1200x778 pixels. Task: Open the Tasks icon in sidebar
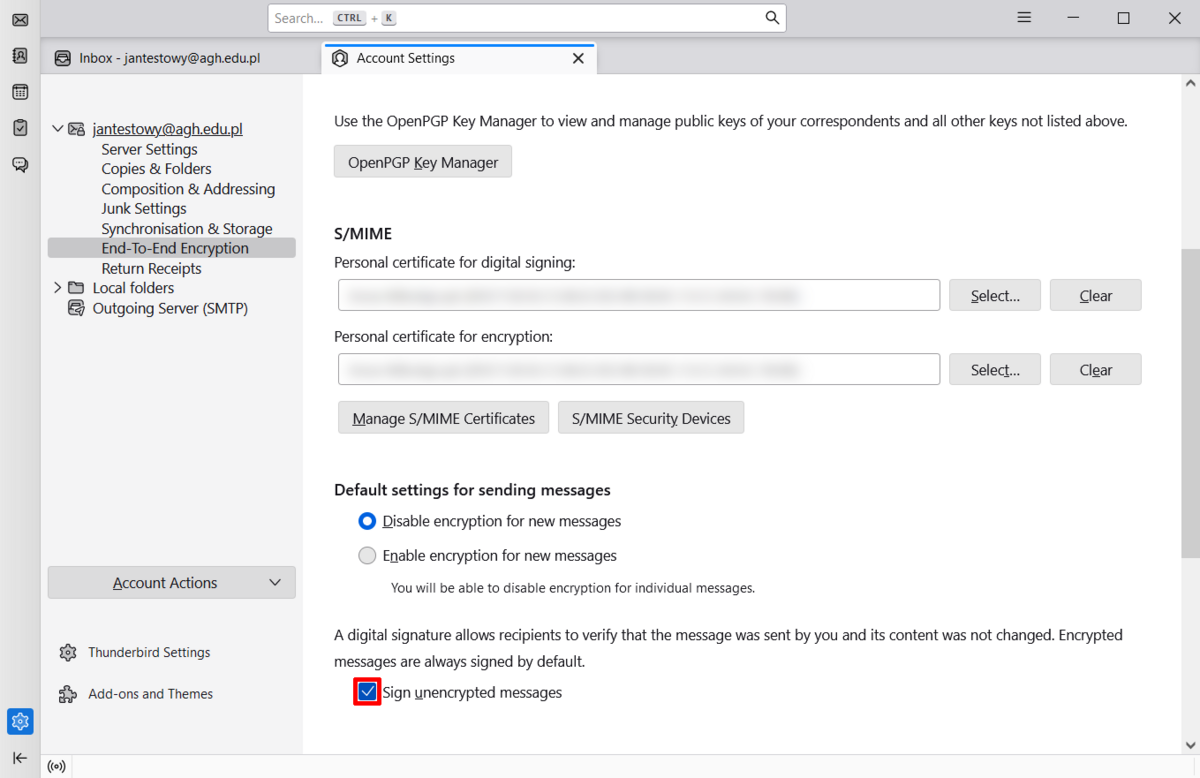(x=20, y=128)
